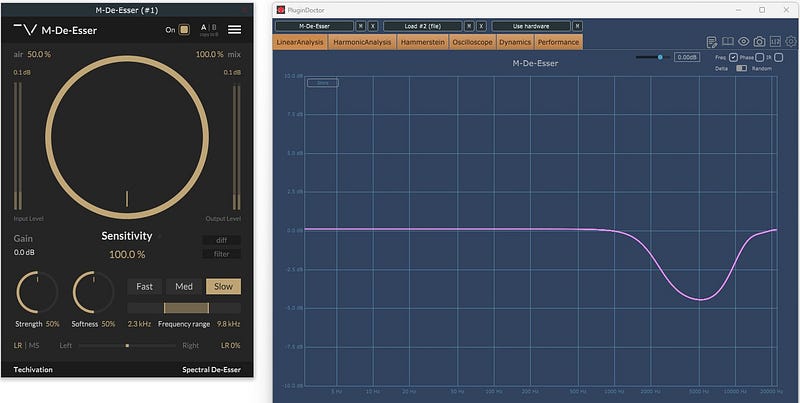This screenshot has height=403, width=800.
Task: Click the camera snapshot icon in PluginDoctor
Action: pyautogui.click(x=759, y=42)
